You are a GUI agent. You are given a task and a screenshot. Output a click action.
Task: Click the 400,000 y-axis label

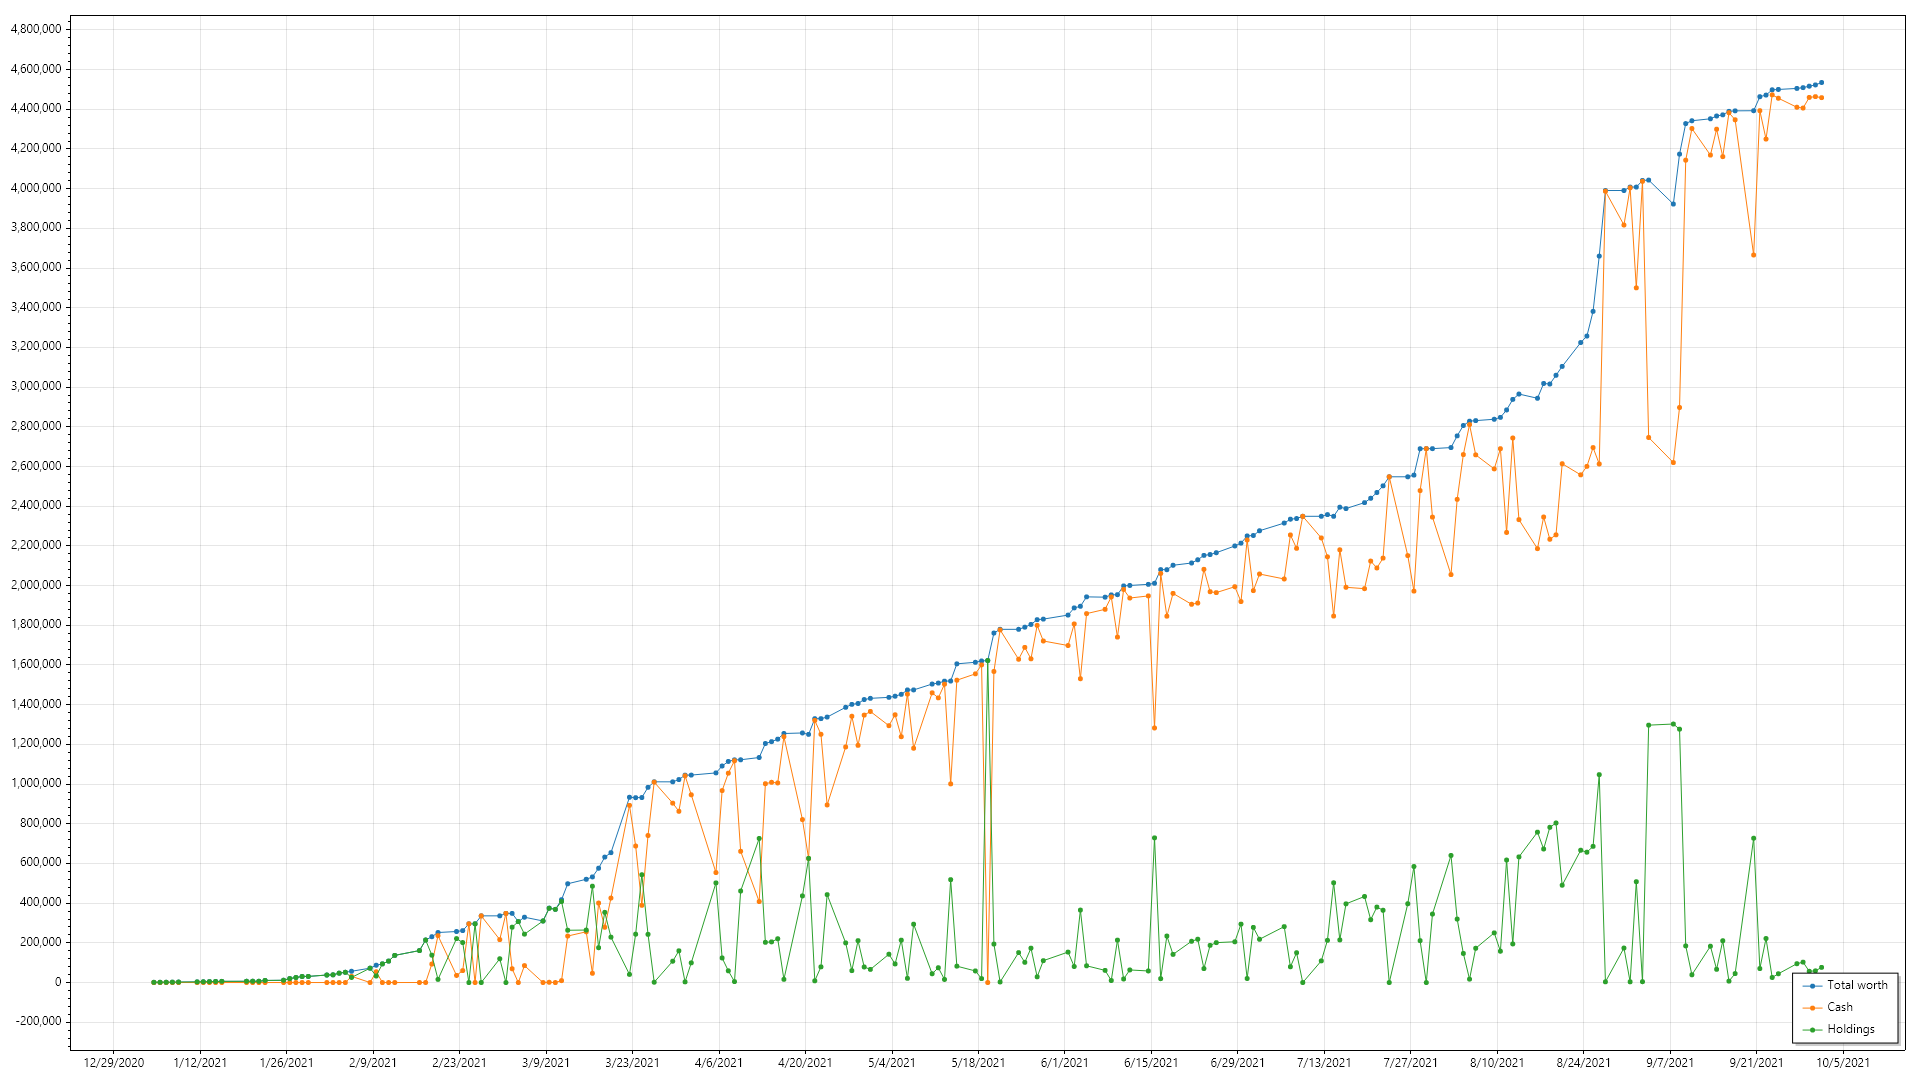tap(40, 902)
